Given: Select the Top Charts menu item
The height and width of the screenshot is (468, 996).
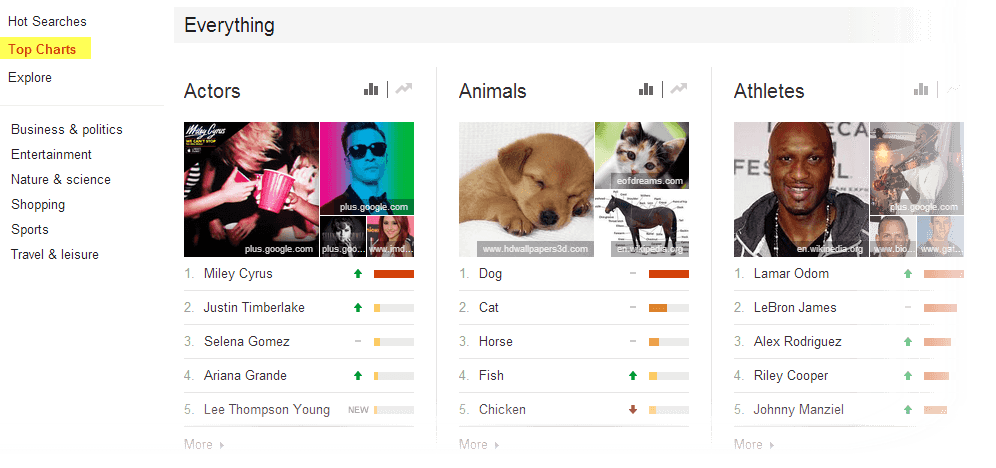Looking at the screenshot, I should click(x=42, y=50).
